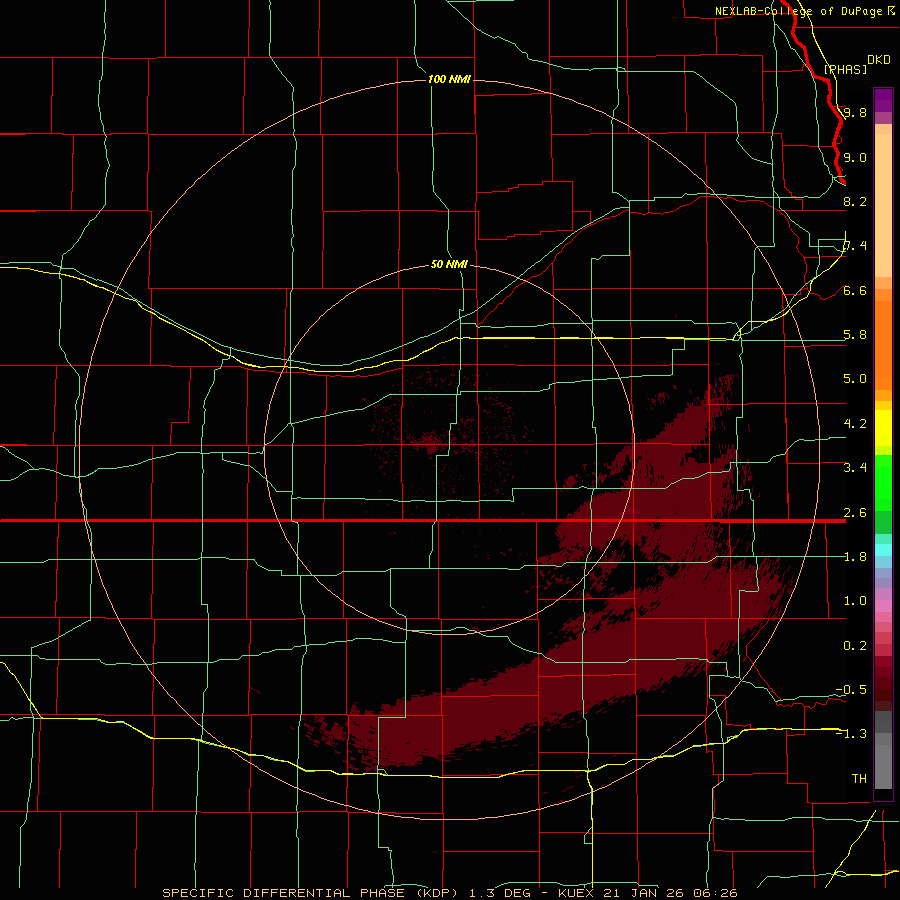
Task: Click the cyan color bar segment
Action: coord(883,550)
